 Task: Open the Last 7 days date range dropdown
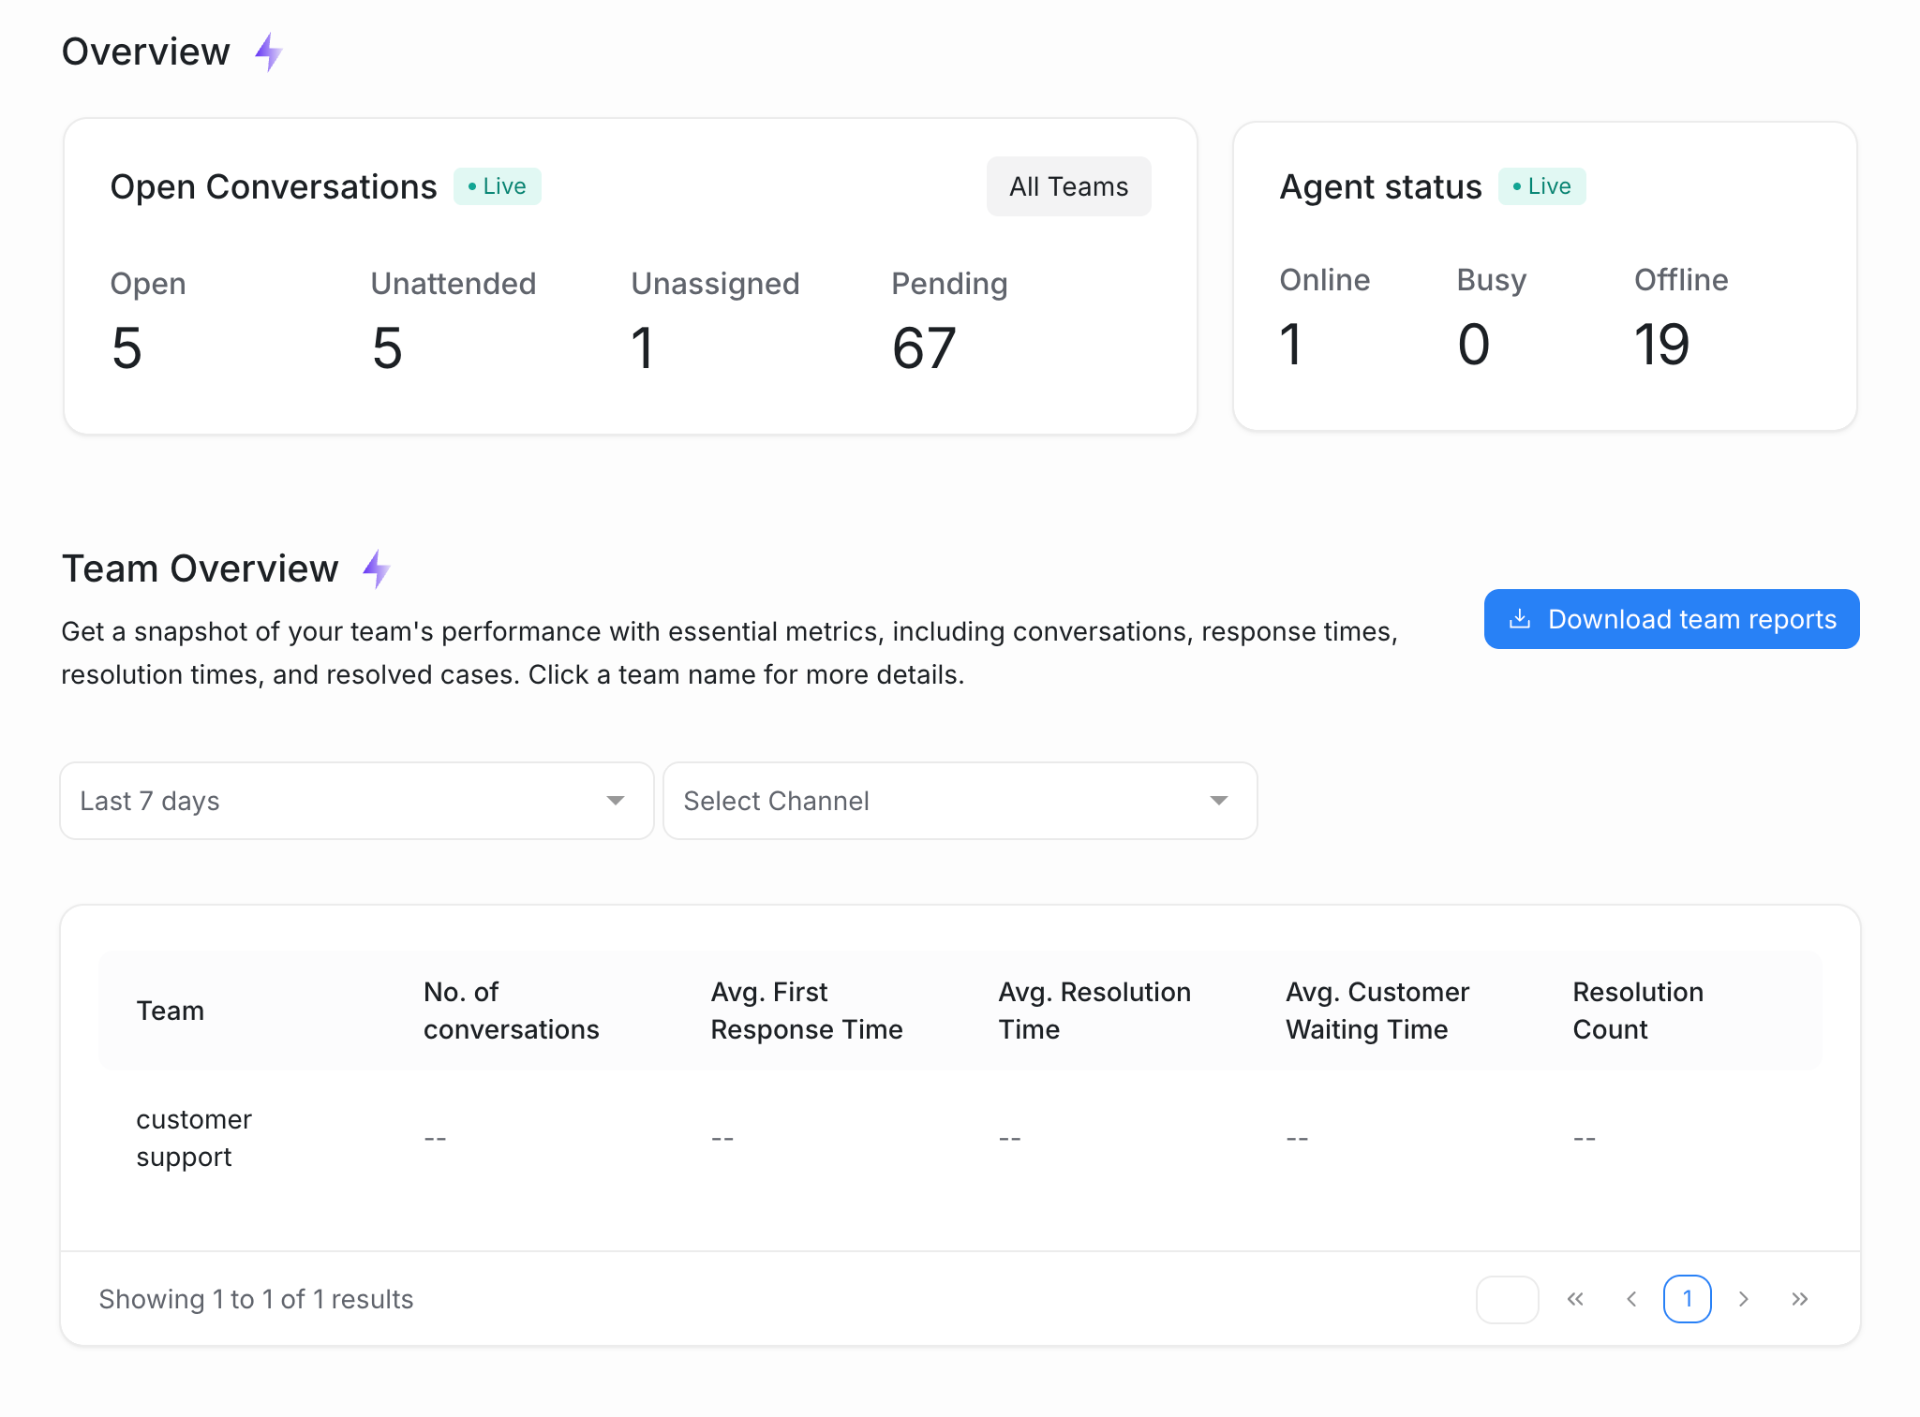click(x=357, y=801)
